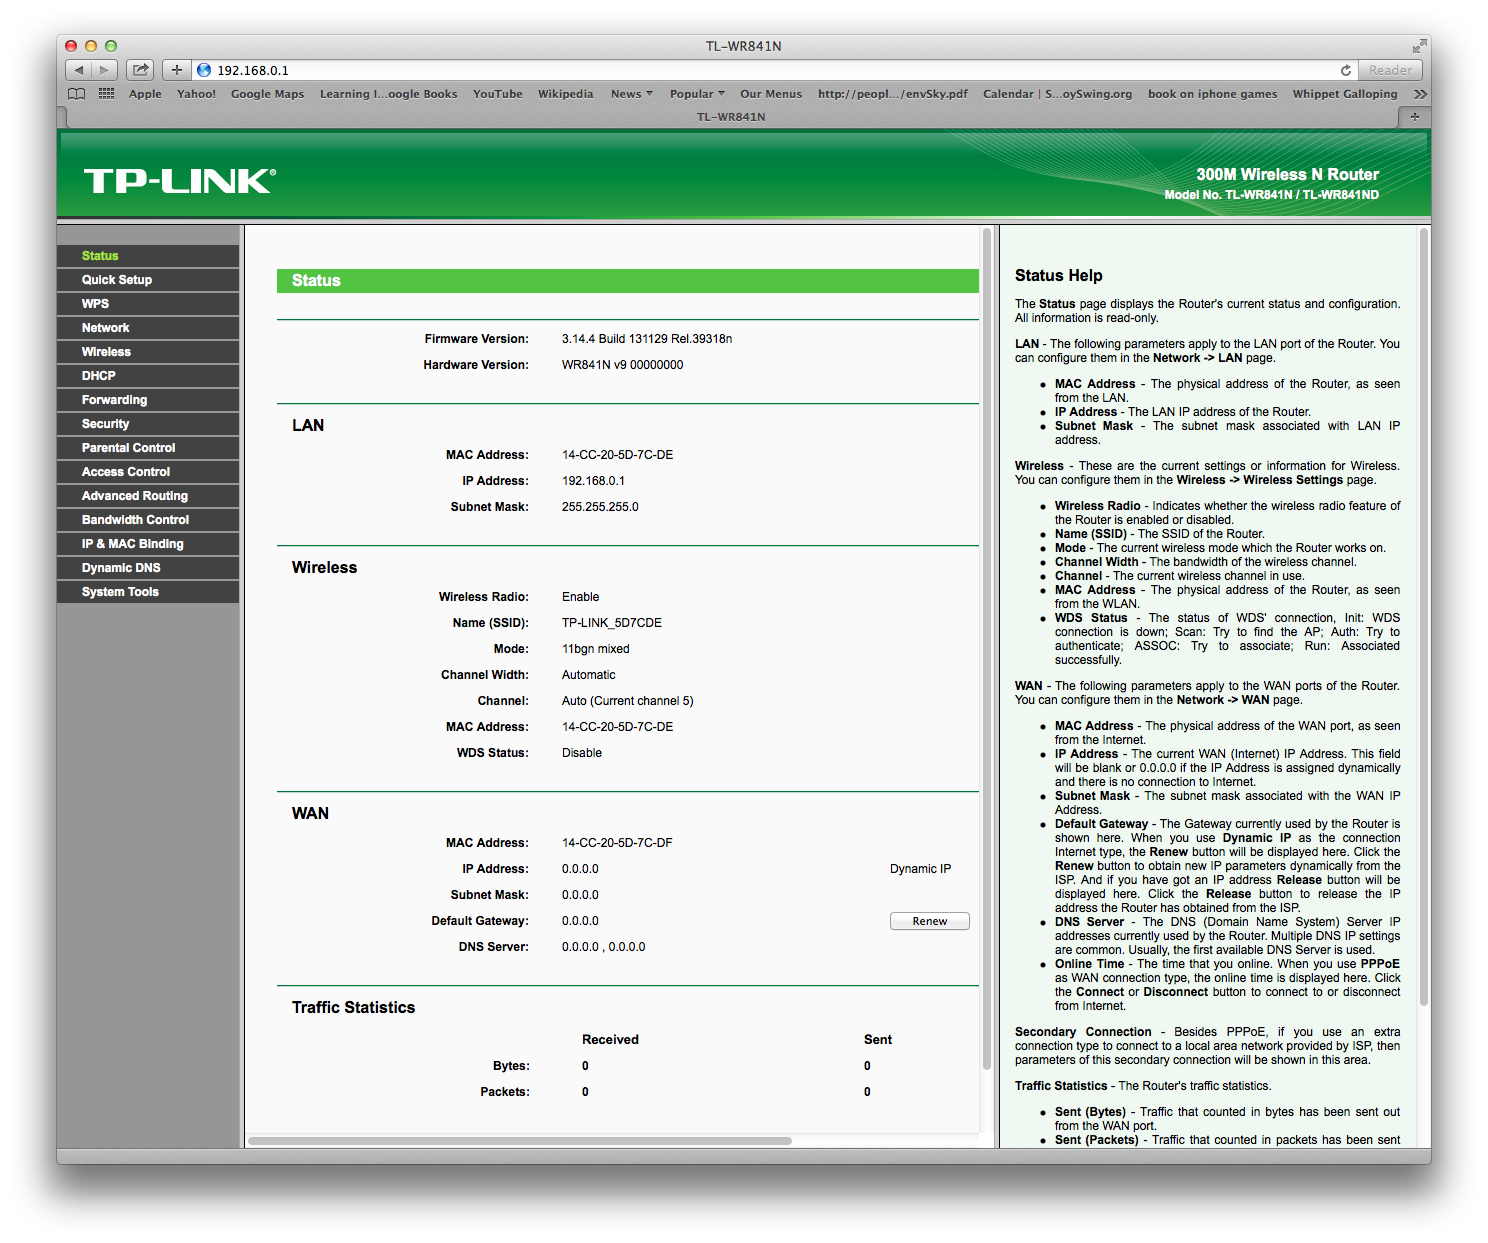Click the Renew button in WAN section
Image resolution: width=1488 pixels, height=1243 pixels.
pyautogui.click(x=929, y=921)
